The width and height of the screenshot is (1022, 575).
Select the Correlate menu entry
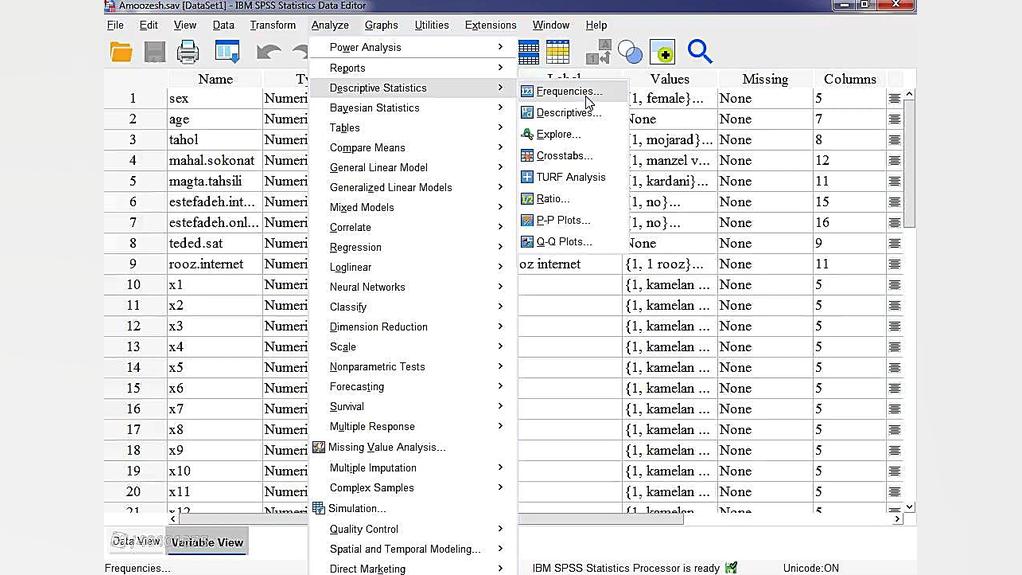point(350,228)
